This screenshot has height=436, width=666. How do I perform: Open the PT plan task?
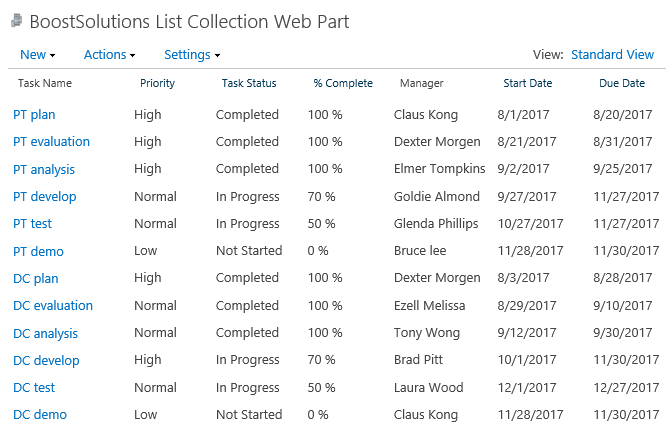[34, 115]
